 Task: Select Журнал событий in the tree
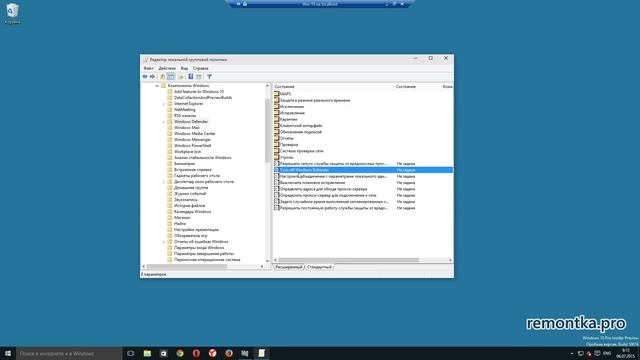click(190, 193)
